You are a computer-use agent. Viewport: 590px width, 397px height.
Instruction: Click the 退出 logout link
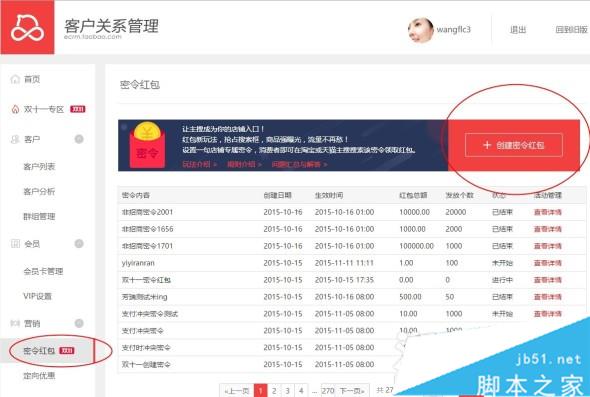pos(518,29)
